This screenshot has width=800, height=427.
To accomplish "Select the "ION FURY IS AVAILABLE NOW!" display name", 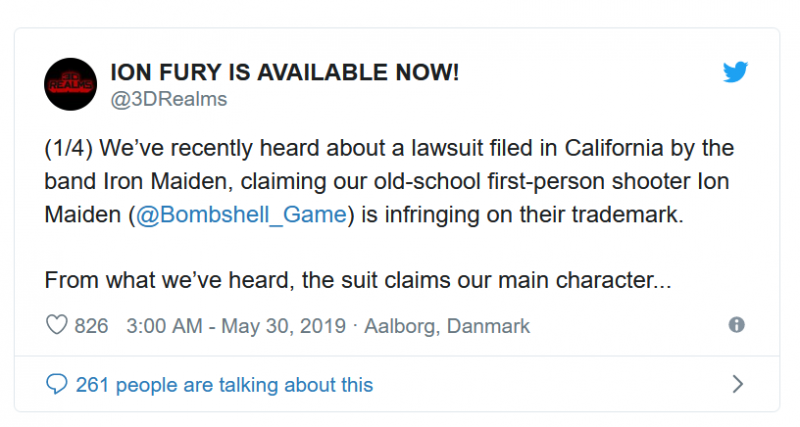I will [x=285, y=72].
